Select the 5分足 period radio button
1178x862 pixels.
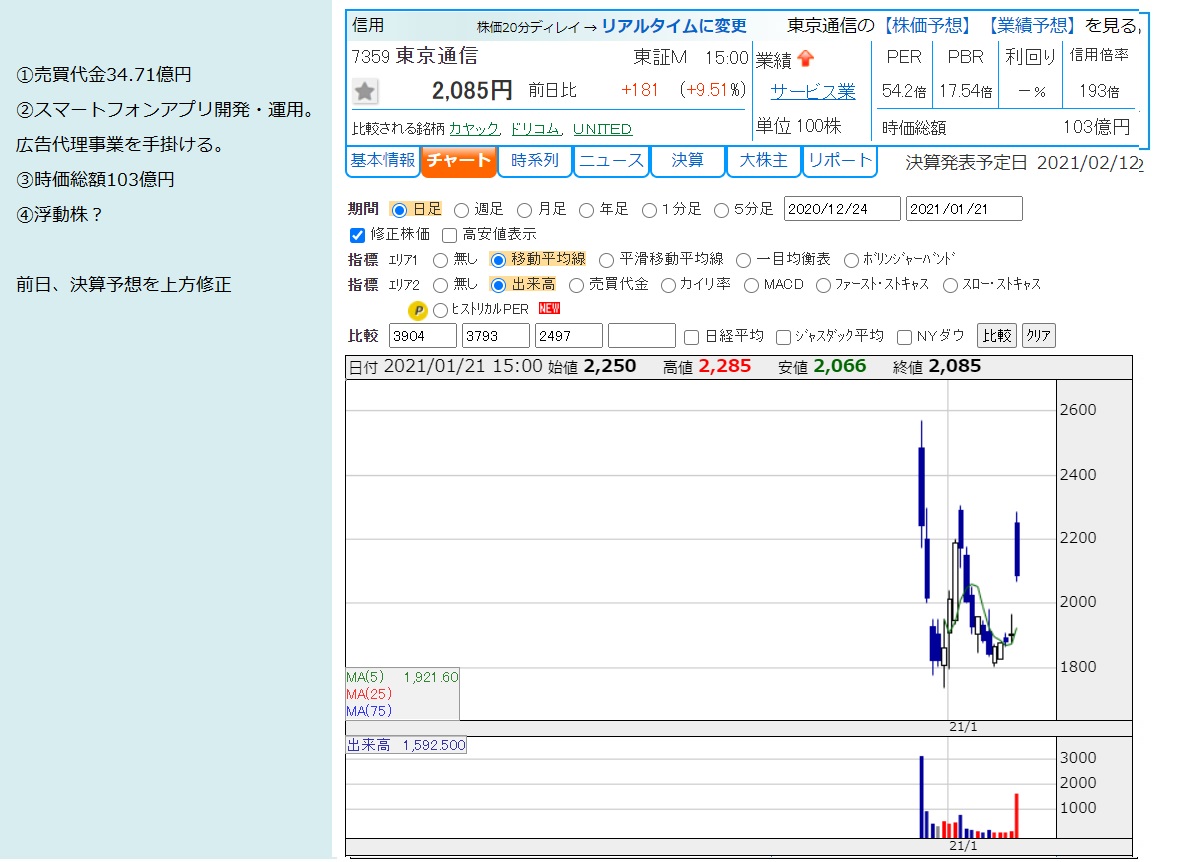coord(721,210)
